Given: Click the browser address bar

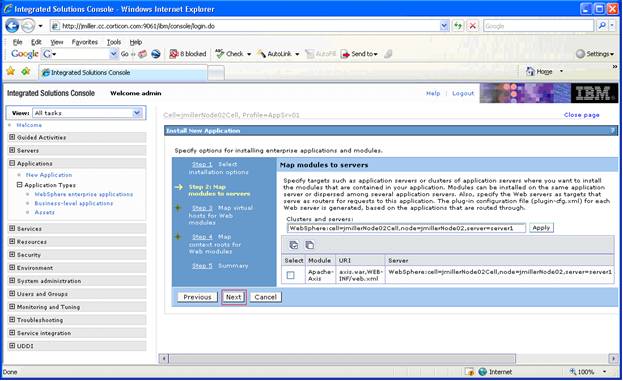Looking at the screenshot, I should [245, 26].
